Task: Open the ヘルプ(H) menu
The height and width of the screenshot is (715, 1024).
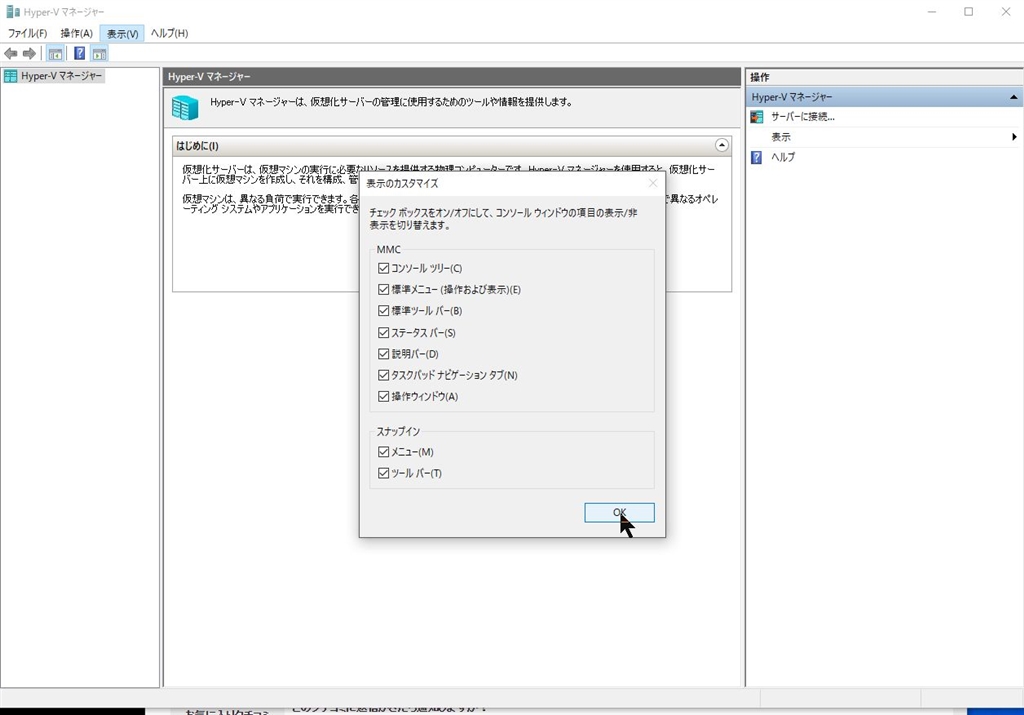Action: [169, 33]
